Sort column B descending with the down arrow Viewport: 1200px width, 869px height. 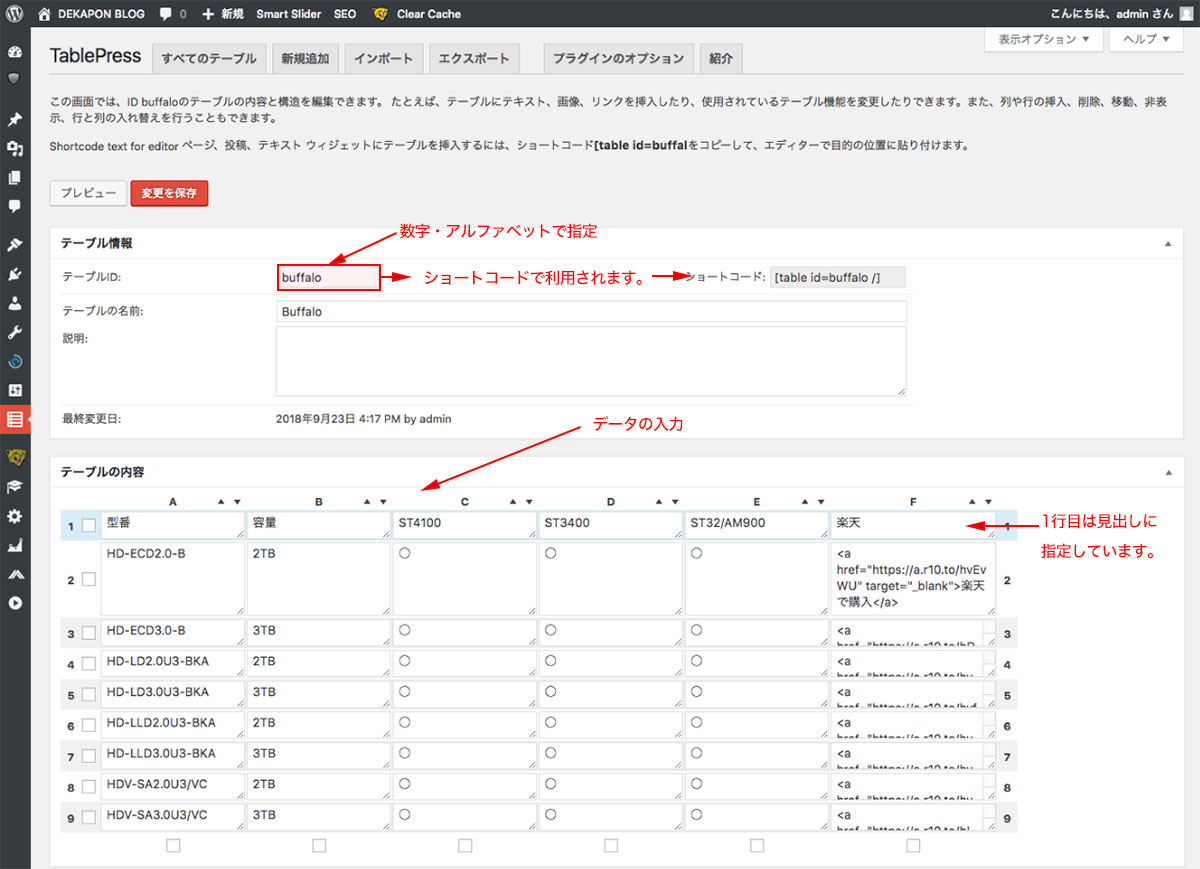383,501
